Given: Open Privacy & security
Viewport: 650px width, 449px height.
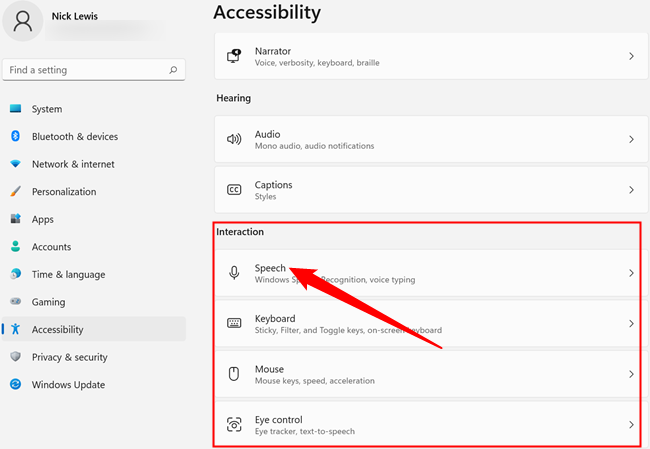Looking at the screenshot, I should [x=94, y=357].
